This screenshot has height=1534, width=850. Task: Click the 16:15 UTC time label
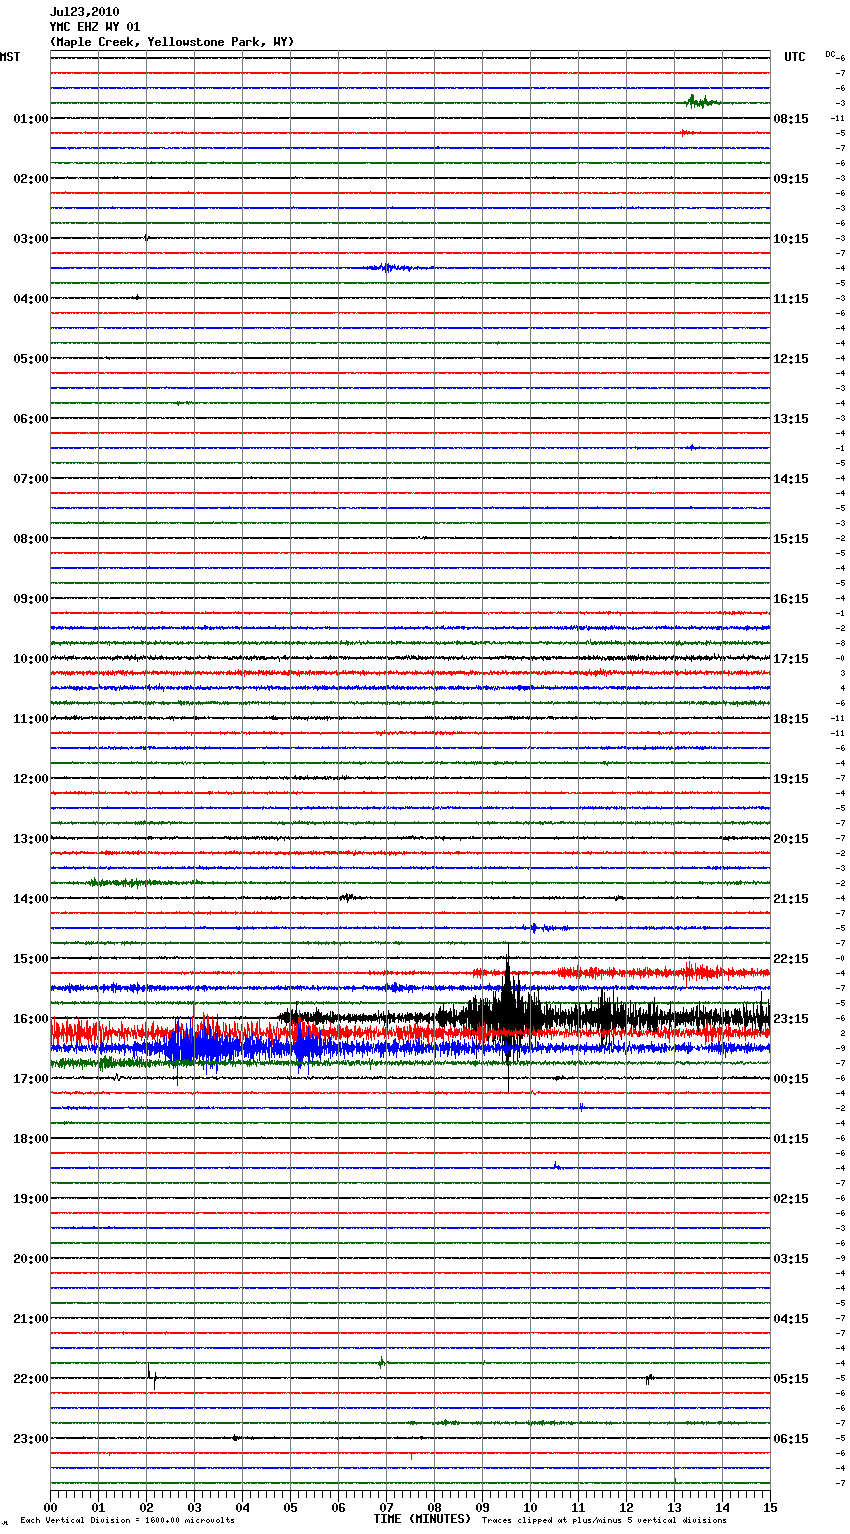point(791,599)
